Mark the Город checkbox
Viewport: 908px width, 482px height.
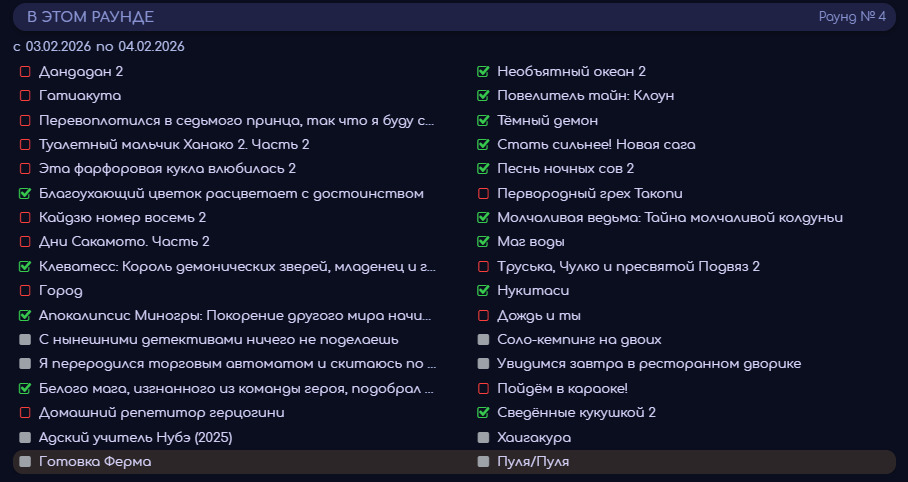coord(25,291)
